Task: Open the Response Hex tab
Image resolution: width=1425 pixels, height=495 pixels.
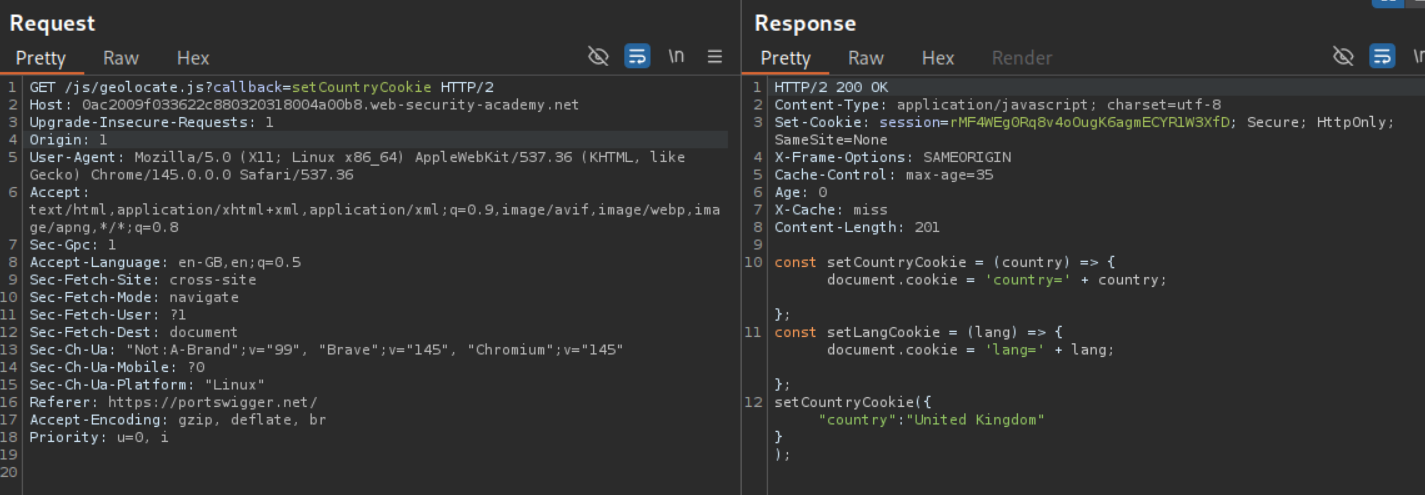Action: (938, 58)
